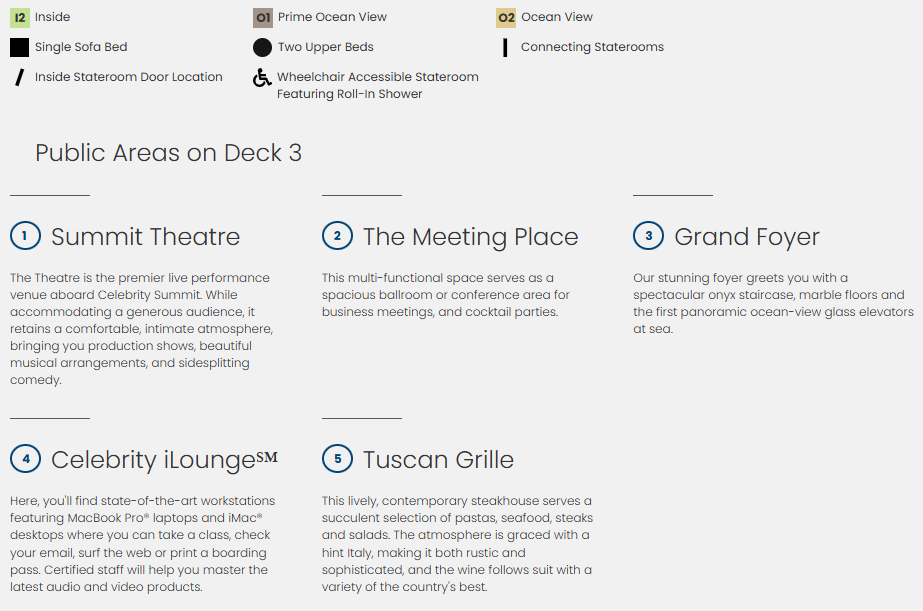Viewport: 923px width, 611px height.
Task: Click the Summit Theatre description paragraph
Action: 141,329
